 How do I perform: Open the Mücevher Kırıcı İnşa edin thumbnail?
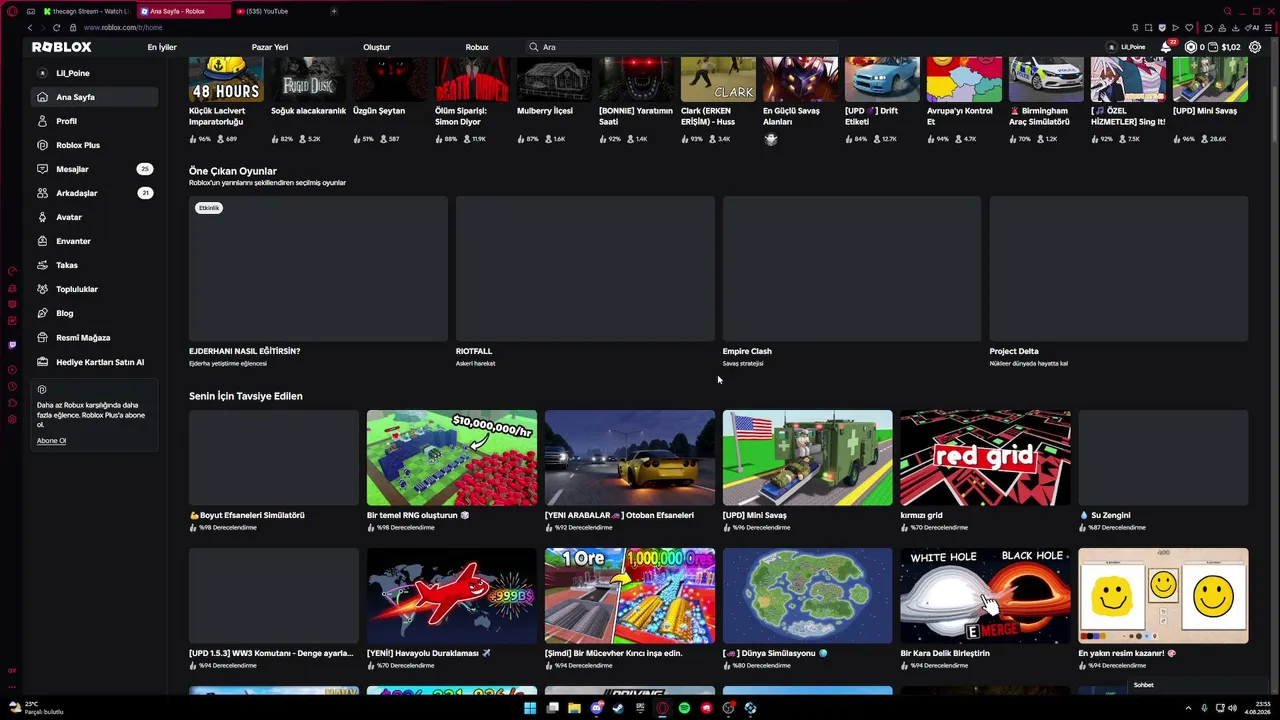[x=630, y=596]
